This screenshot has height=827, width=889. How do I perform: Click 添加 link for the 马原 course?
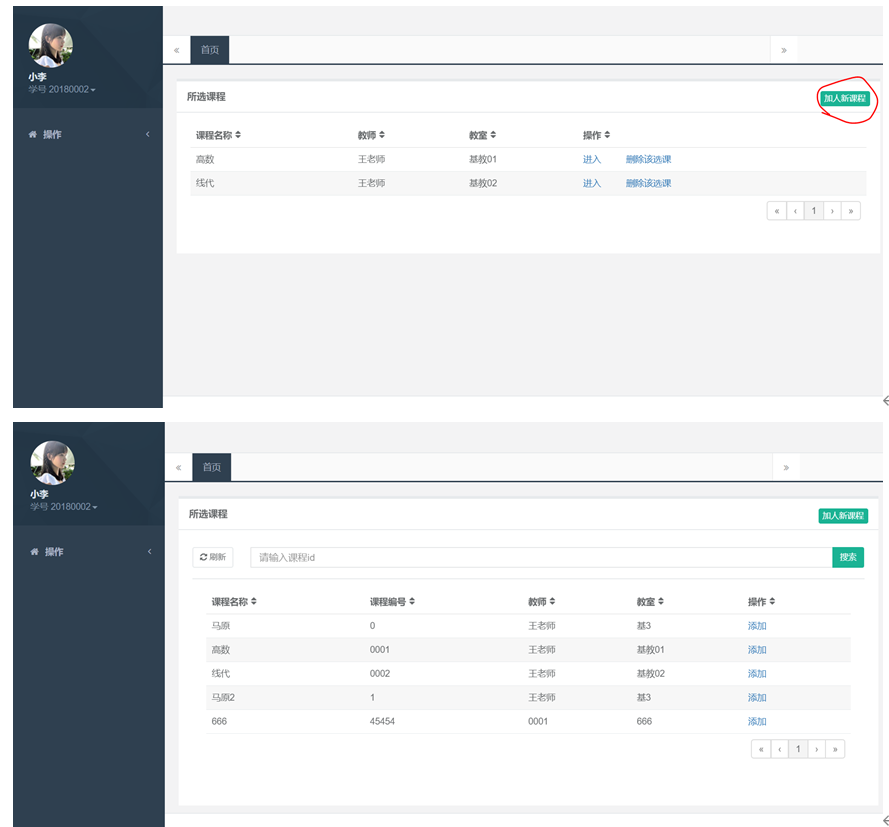pos(757,626)
